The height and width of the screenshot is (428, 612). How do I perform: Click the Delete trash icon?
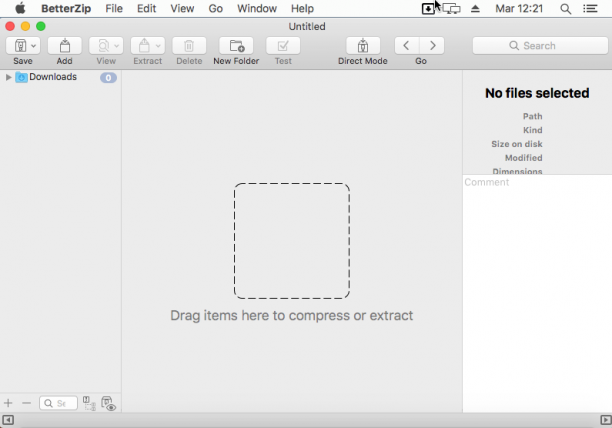tap(189, 46)
